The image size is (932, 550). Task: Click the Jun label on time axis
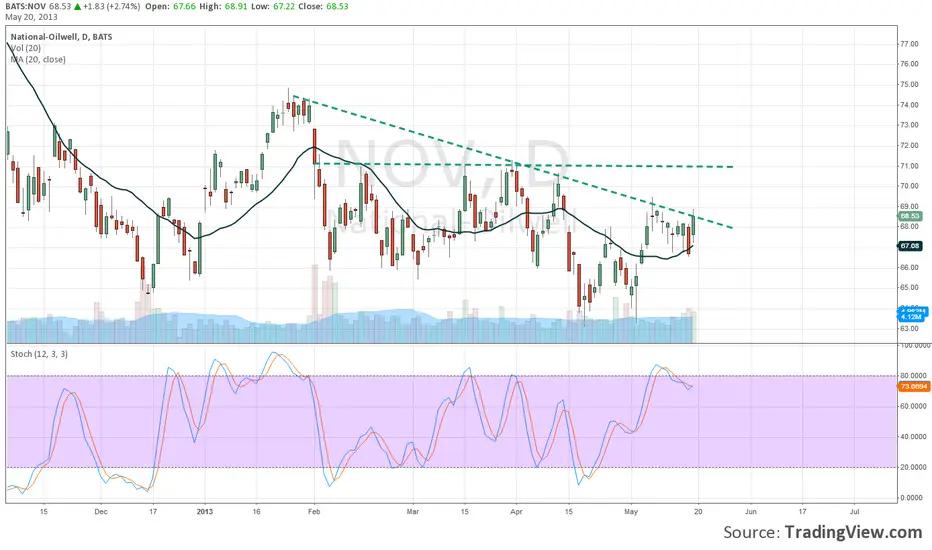point(751,511)
